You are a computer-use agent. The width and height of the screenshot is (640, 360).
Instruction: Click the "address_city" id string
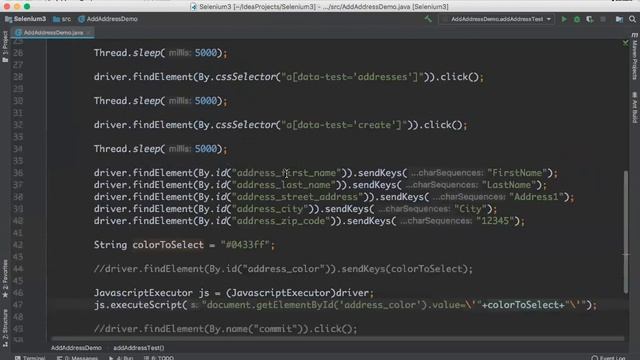[270, 209]
